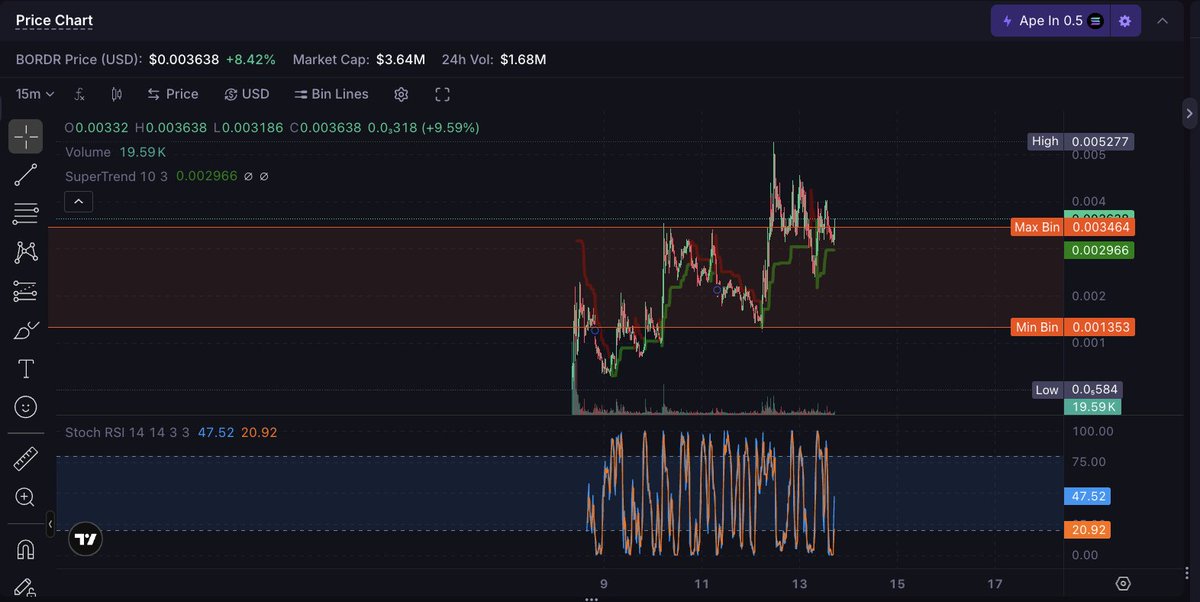The width and height of the screenshot is (1200, 602).
Task: Open the indicators fx menu
Action: click(x=80, y=94)
